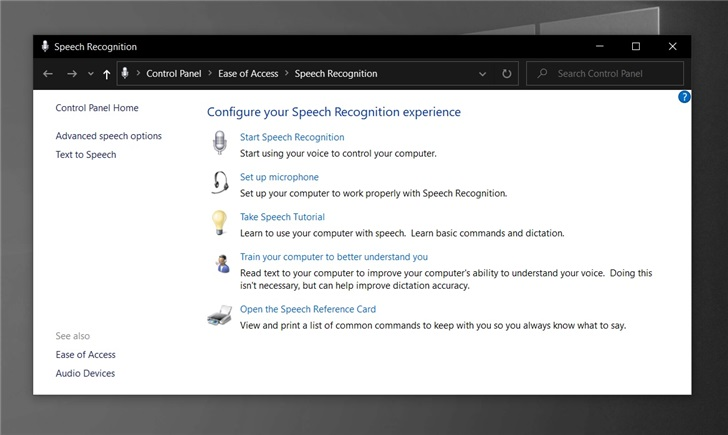Open the address bar history dropdown
Viewport: 728px width, 435px height.
[483, 74]
